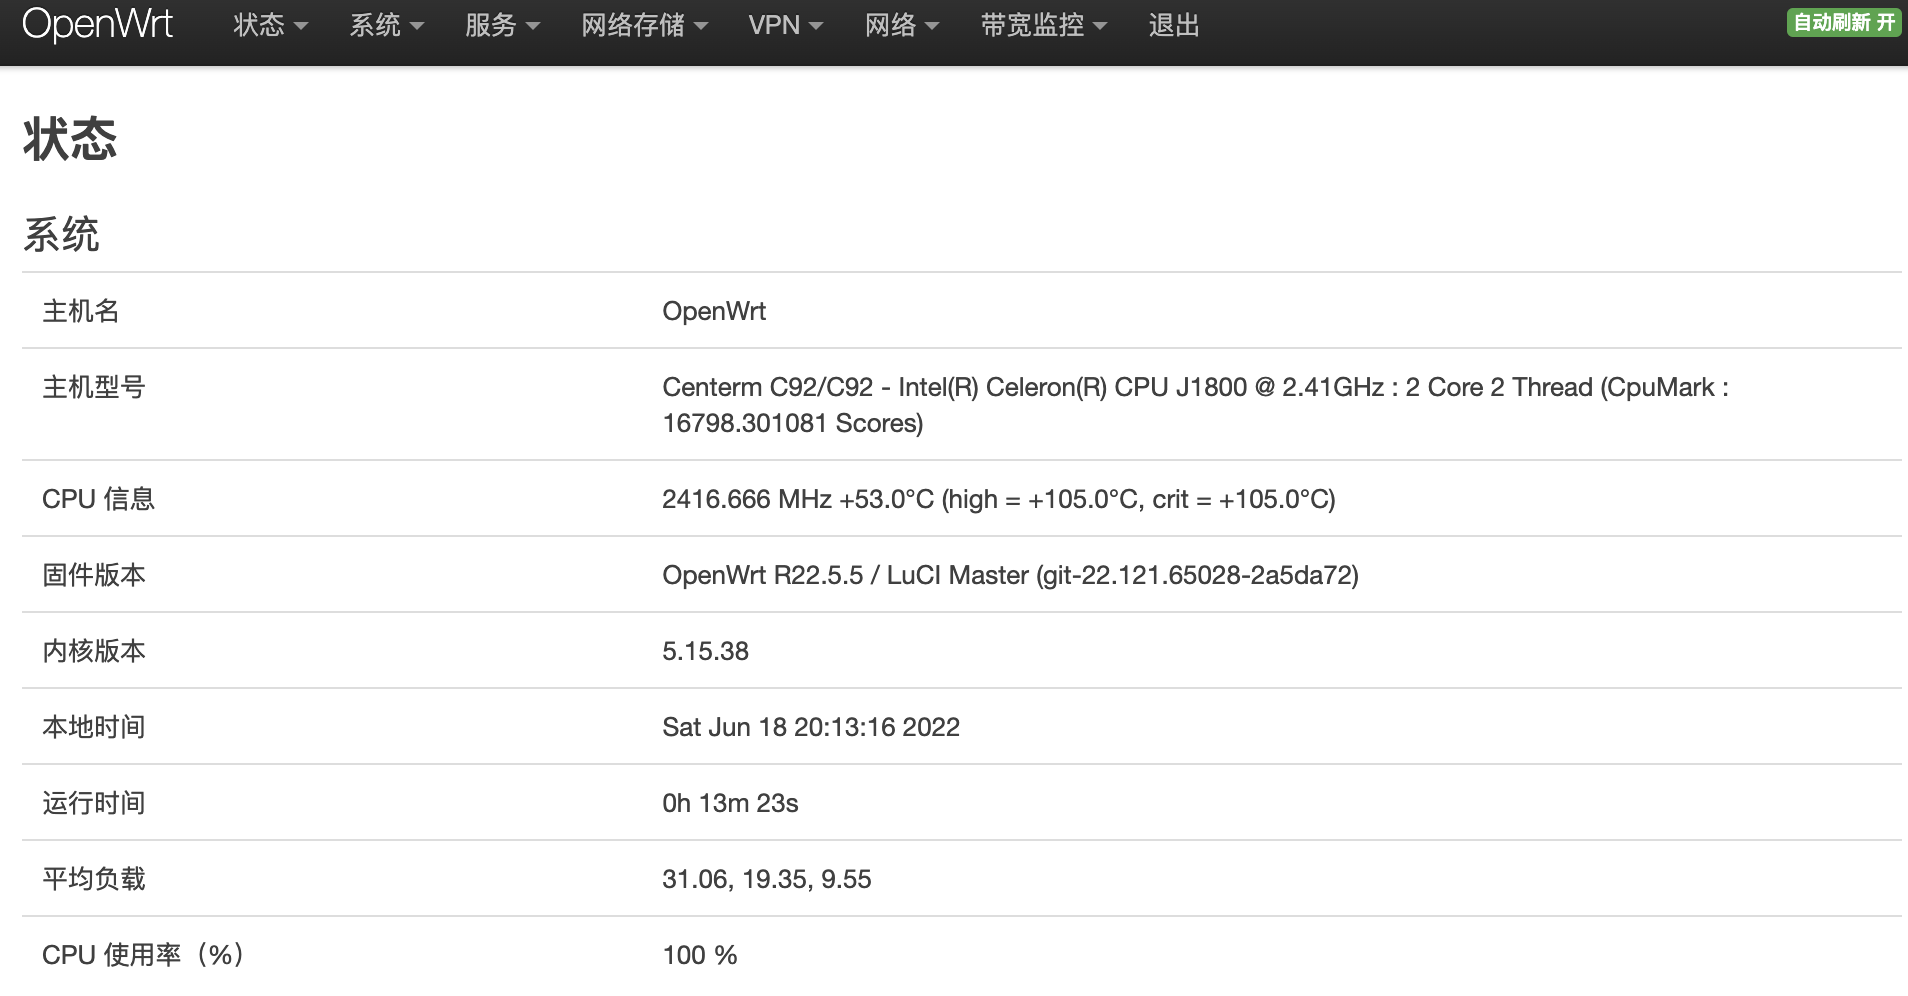Screen dimensions: 1908x996
Task: Click the kernel version 5.15.38
Action: click(x=705, y=651)
